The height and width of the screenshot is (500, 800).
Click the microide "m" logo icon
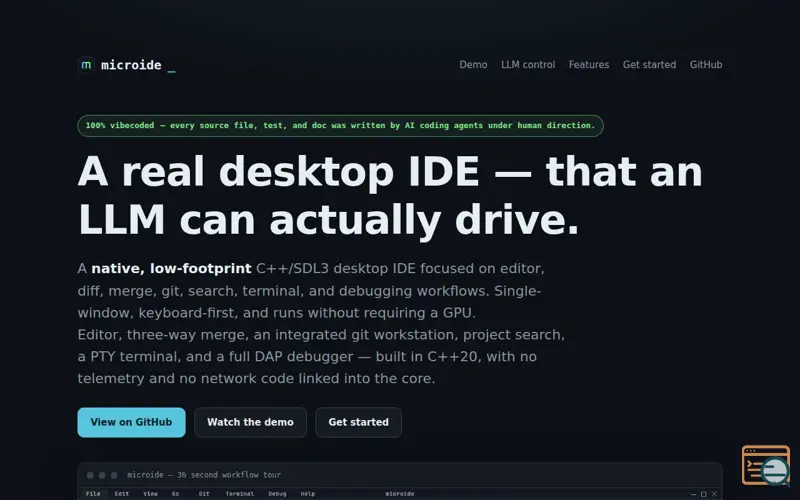(86, 65)
